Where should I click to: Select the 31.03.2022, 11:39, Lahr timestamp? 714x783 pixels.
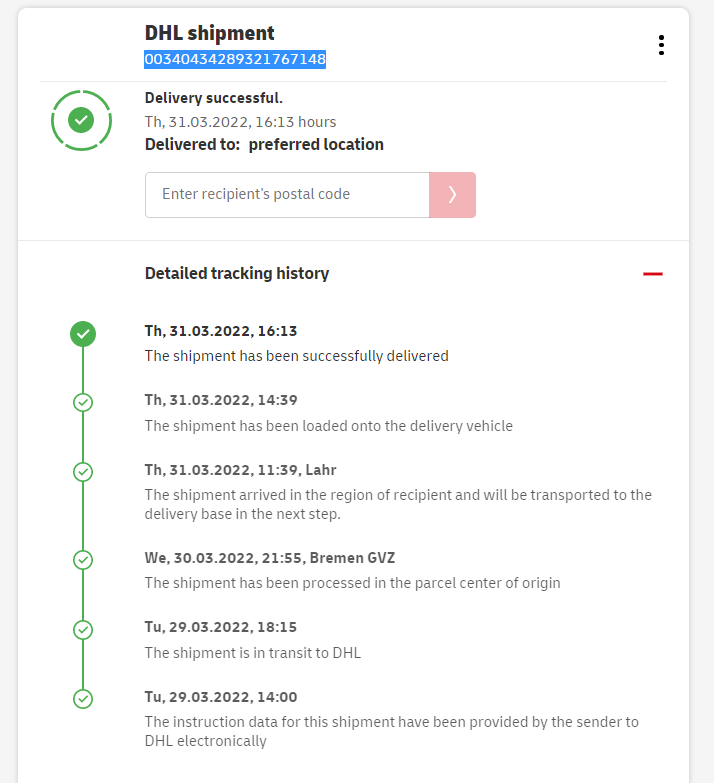[x=241, y=470]
